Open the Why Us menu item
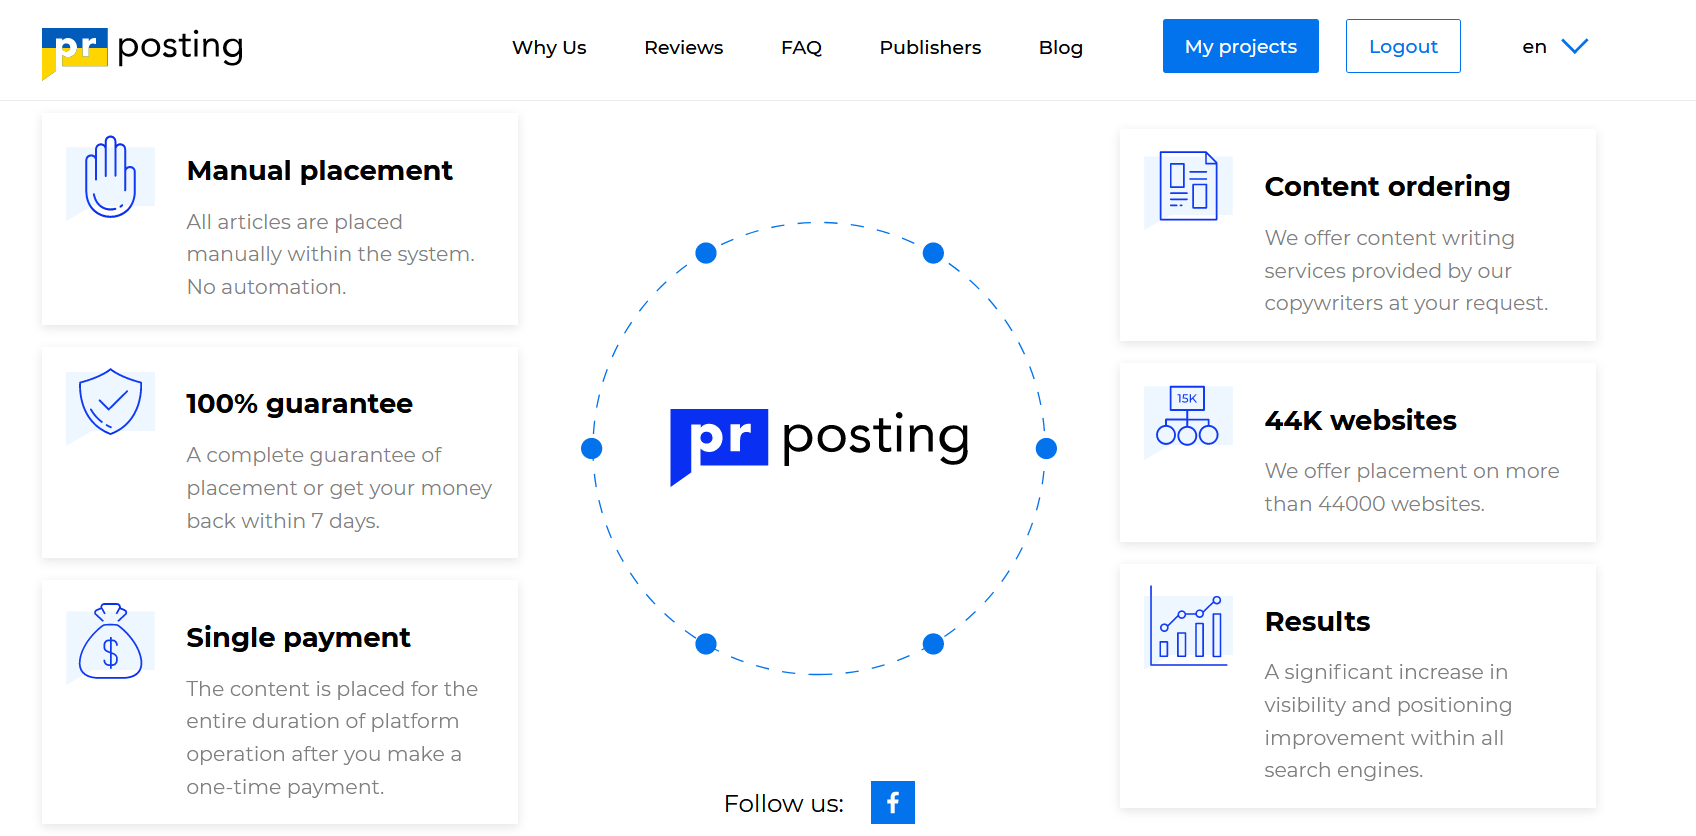 point(549,48)
